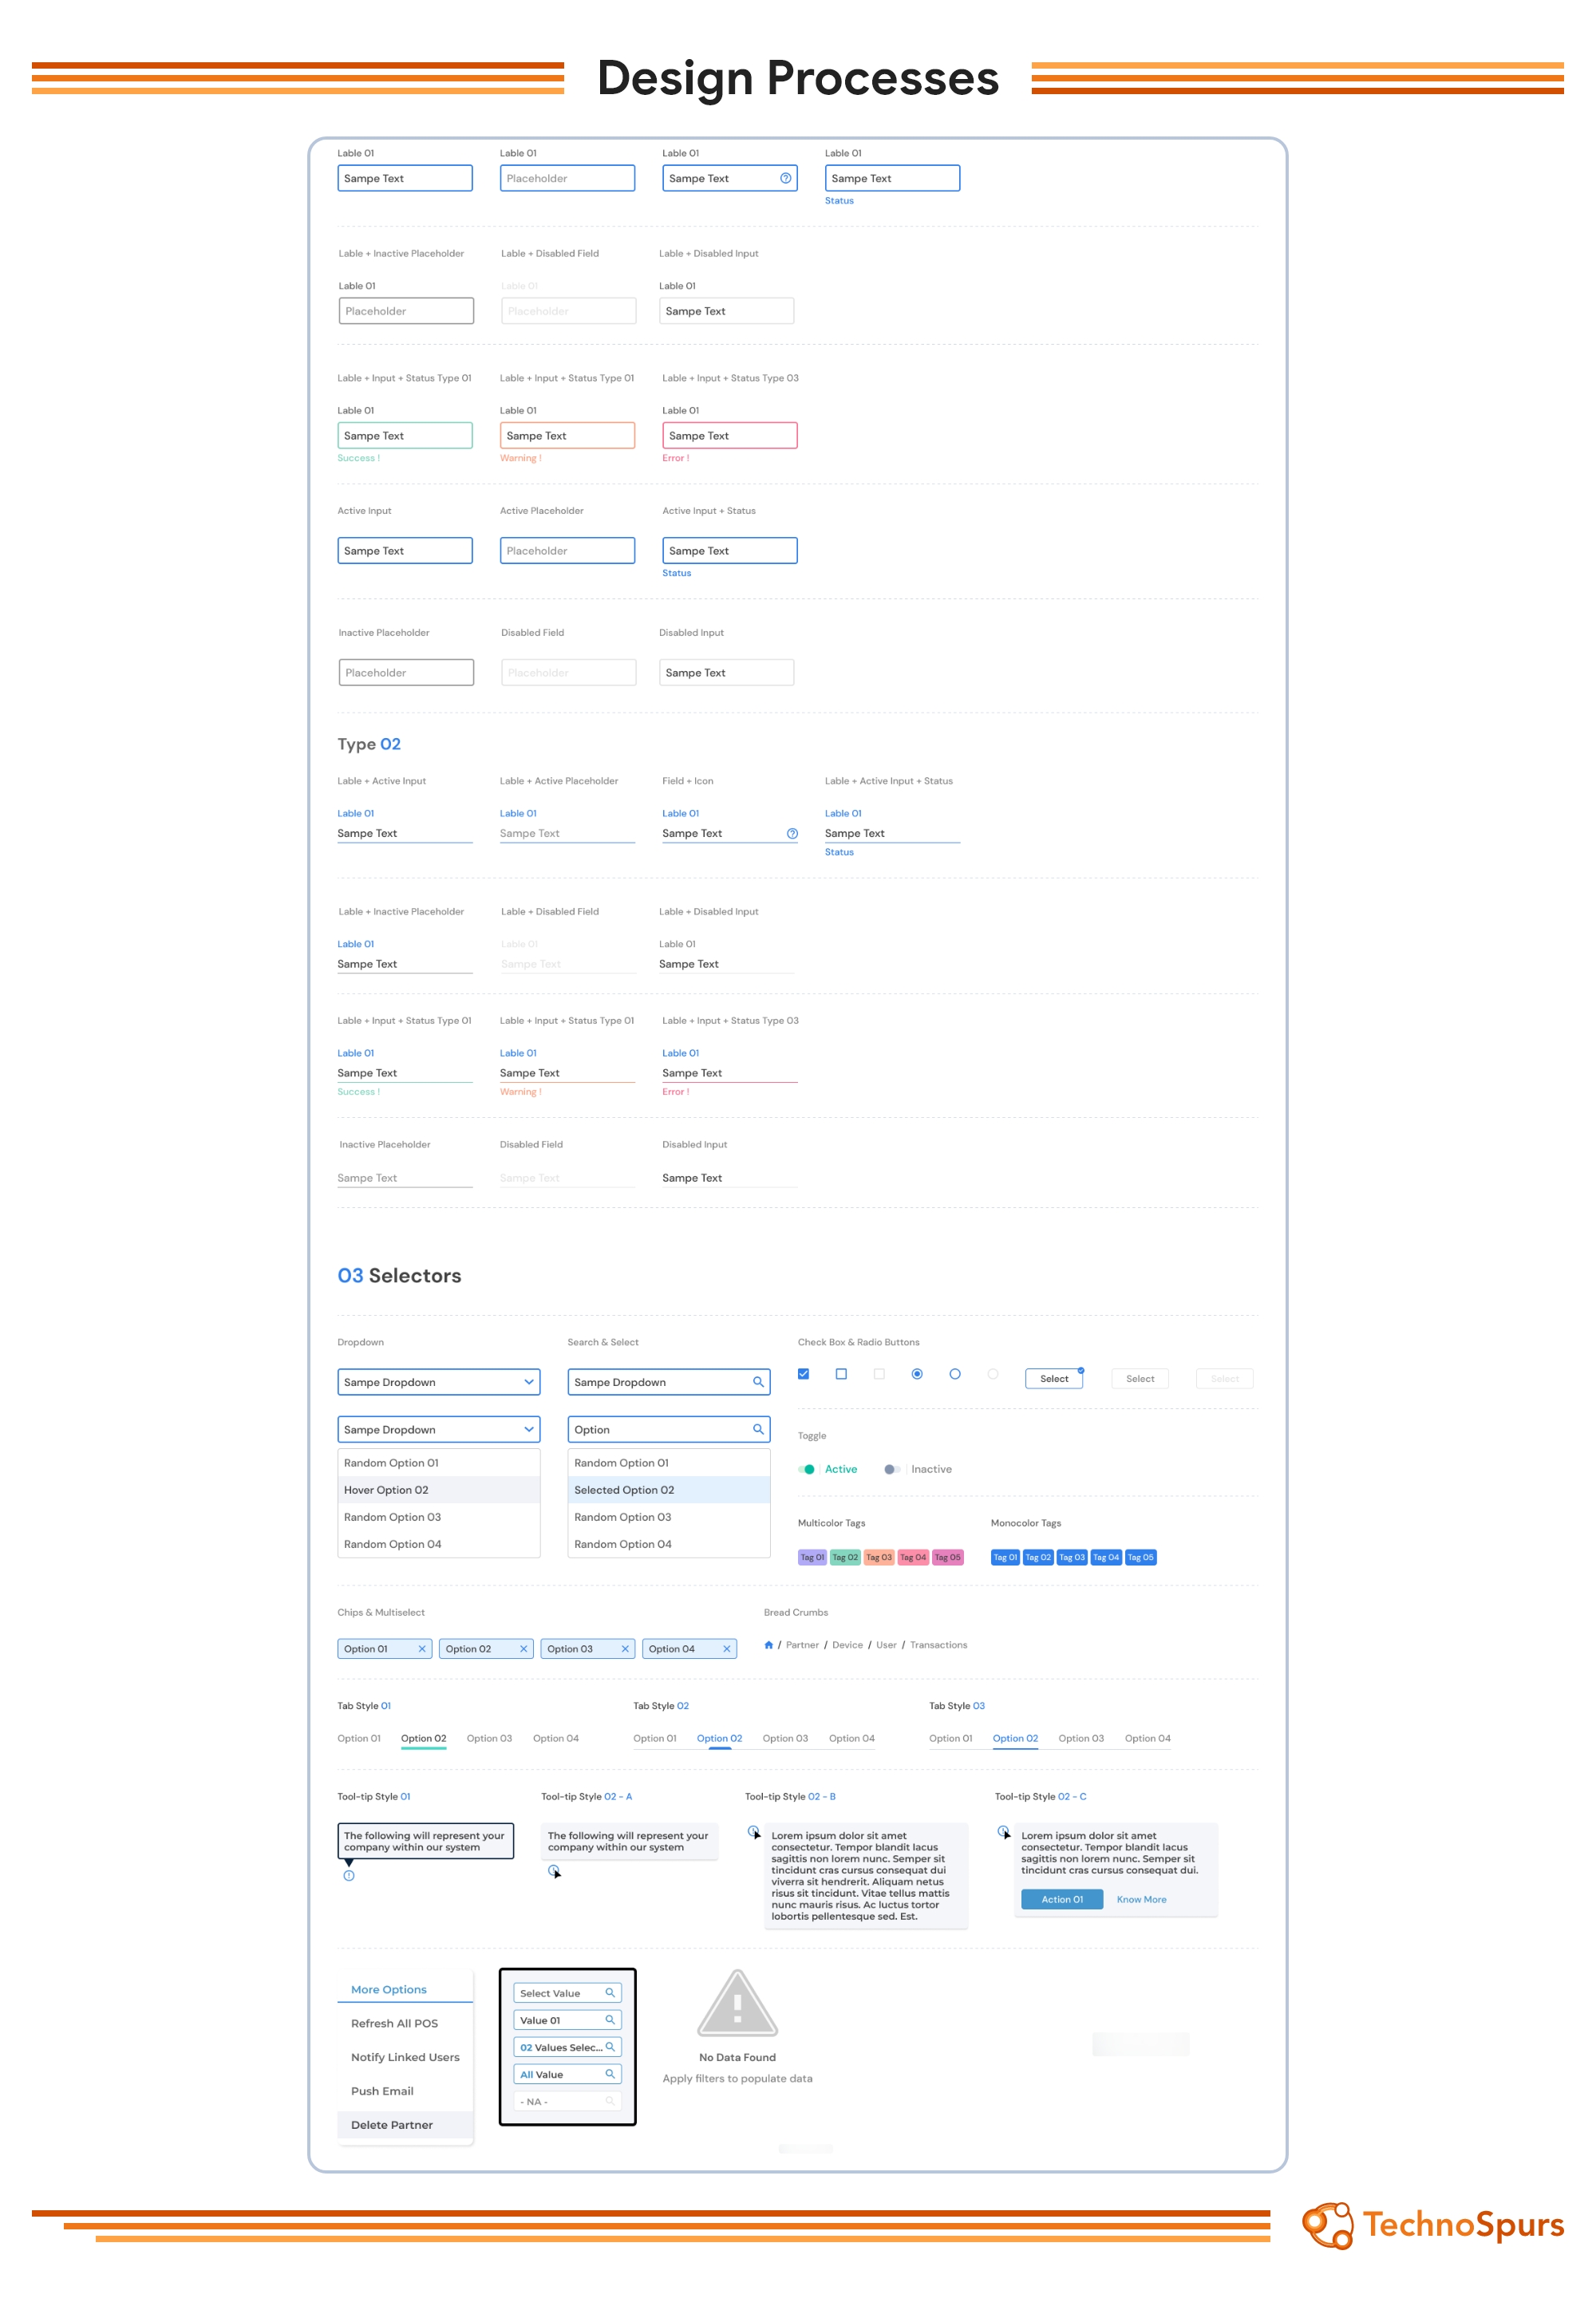Collapse the expanded Sampe Dropdown list
The image size is (1596, 2298).
point(528,1429)
